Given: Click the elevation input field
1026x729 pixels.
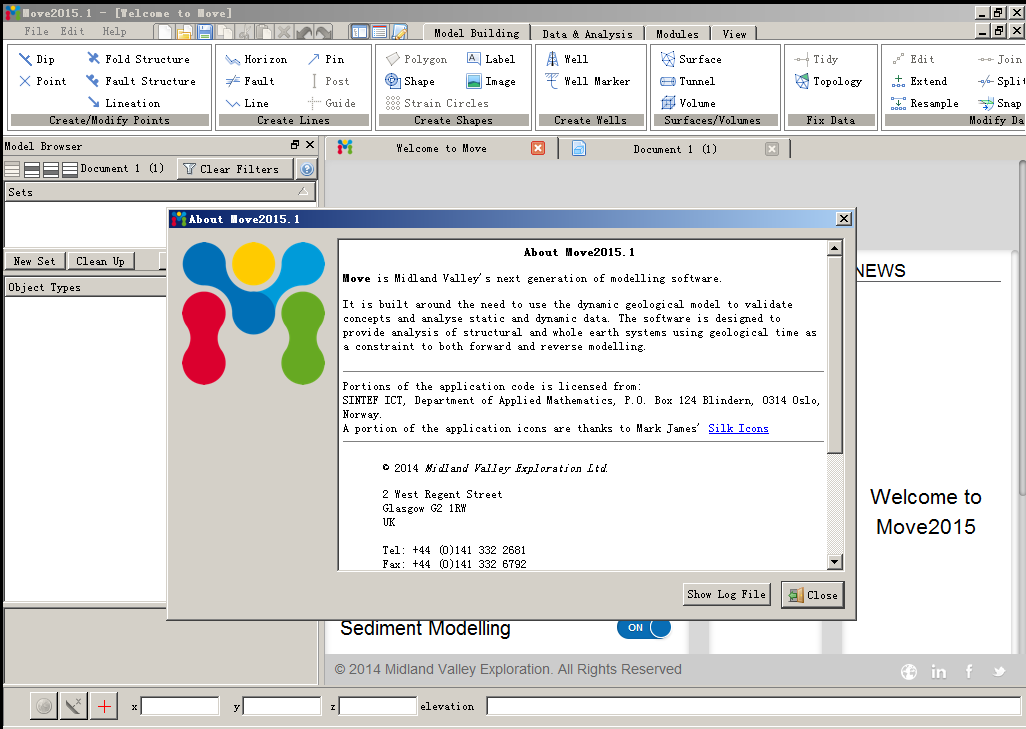Looking at the screenshot, I should 754,706.
